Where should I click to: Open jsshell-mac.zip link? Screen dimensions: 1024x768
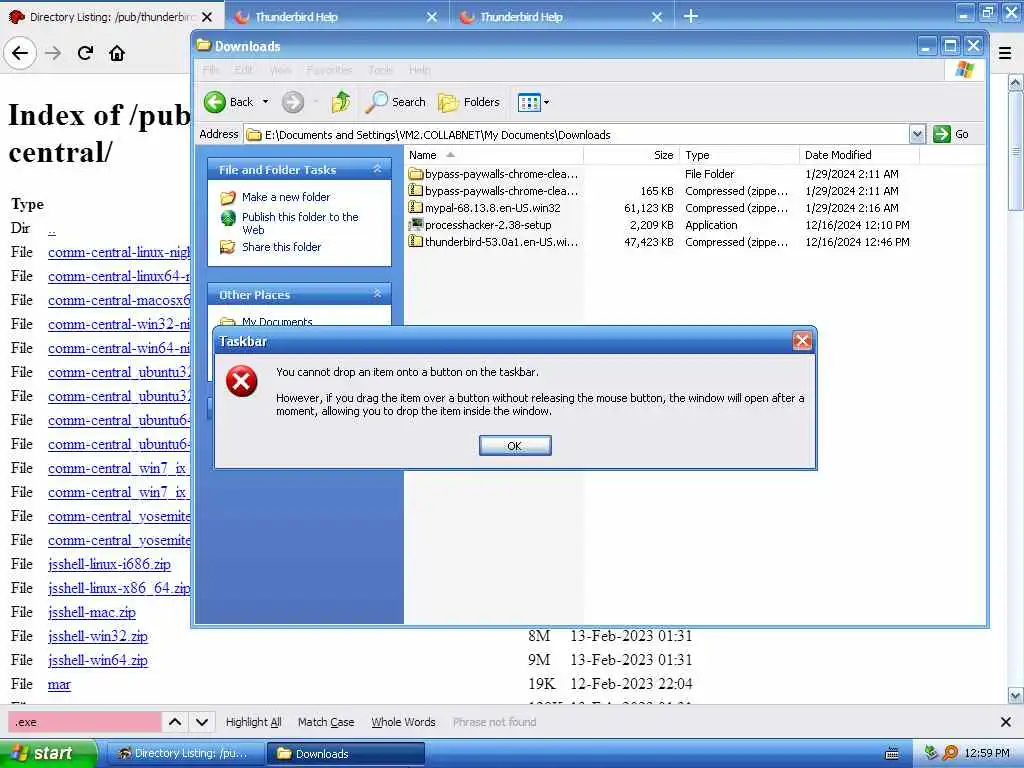click(x=91, y=613)
